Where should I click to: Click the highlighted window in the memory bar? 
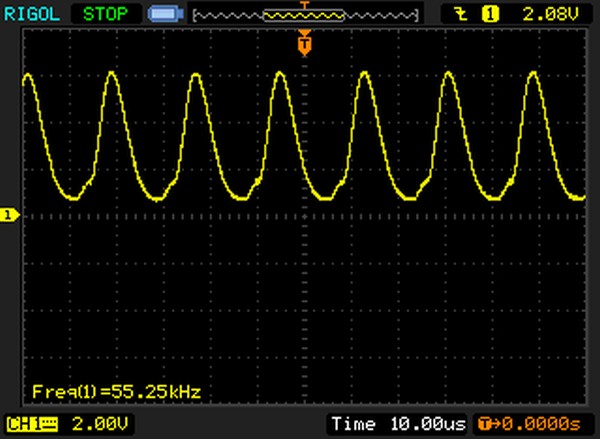pos(305,16)
